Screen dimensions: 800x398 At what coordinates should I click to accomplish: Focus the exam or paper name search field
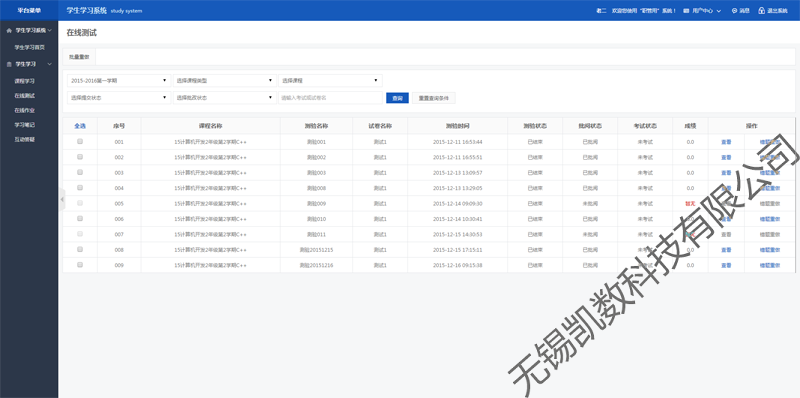click(x=330, y=97)
